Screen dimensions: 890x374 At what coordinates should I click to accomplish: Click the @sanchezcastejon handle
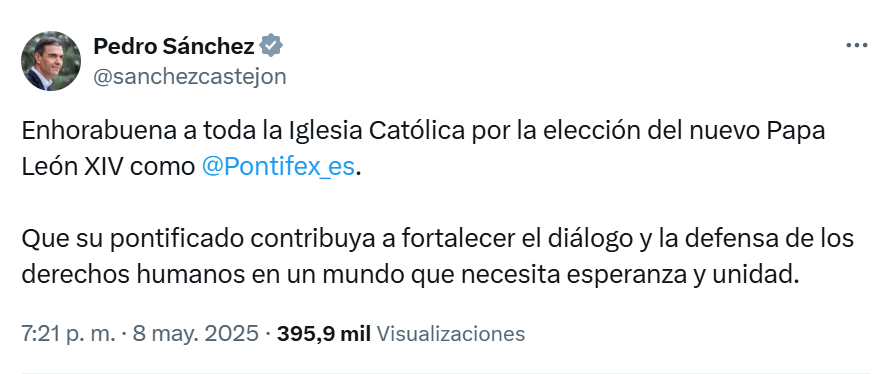tap(190, 76)
